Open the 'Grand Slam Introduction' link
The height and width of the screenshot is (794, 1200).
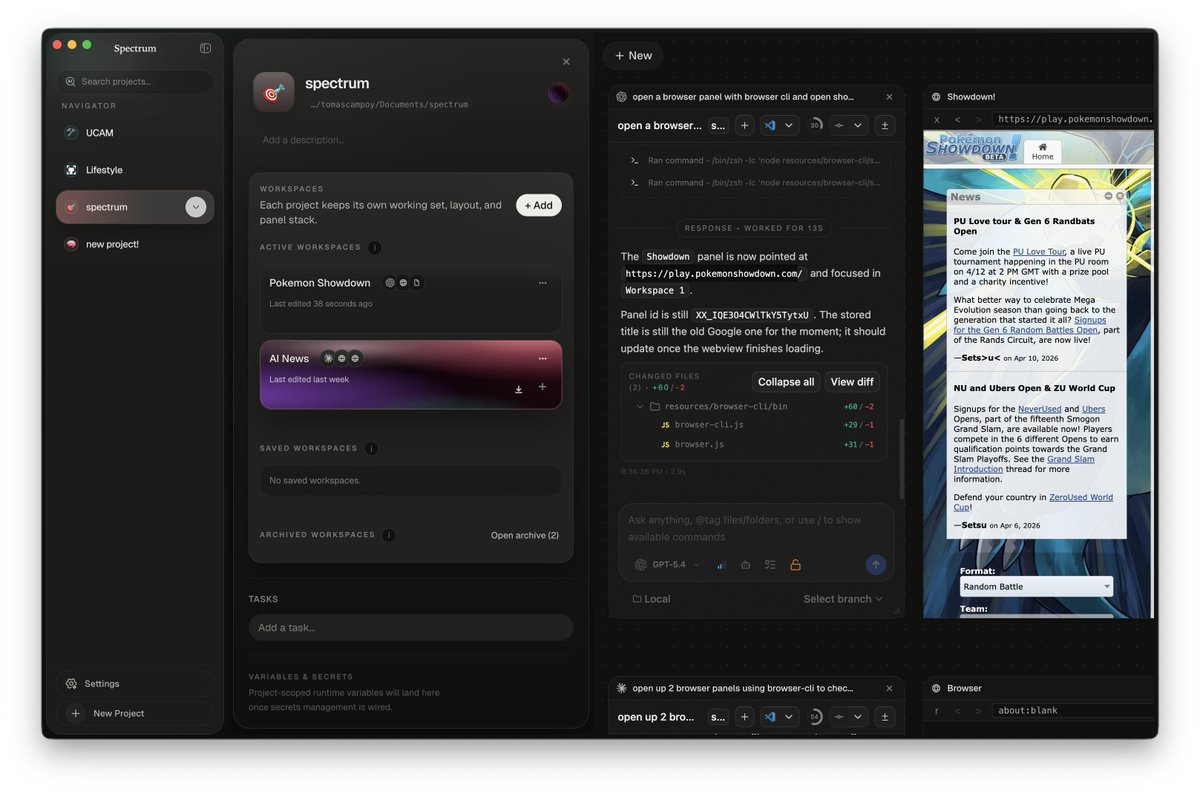(1024, 464)
